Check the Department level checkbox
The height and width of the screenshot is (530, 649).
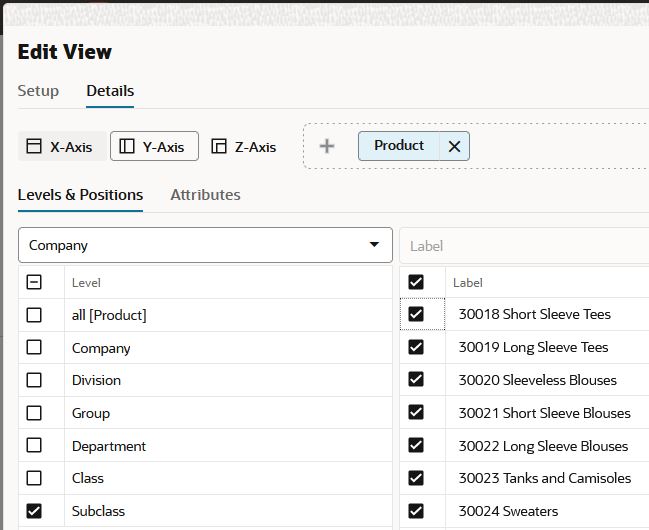34,446
